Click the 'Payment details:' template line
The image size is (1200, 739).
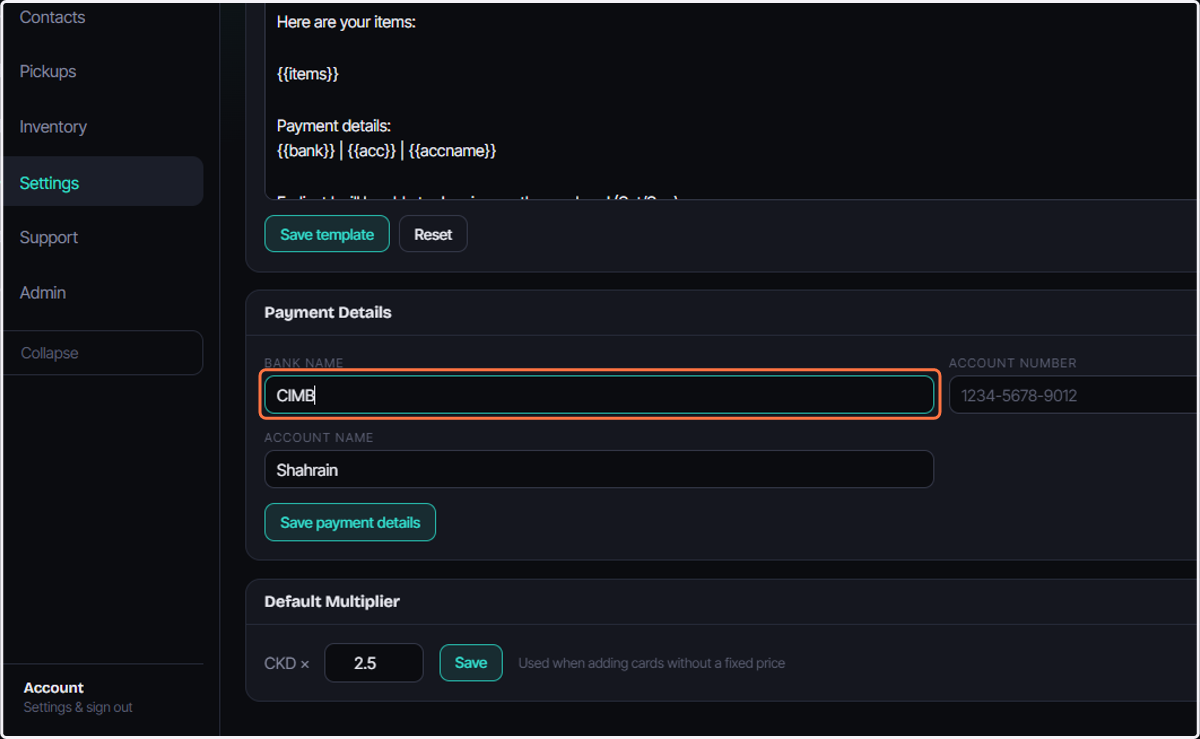point(334,126)
